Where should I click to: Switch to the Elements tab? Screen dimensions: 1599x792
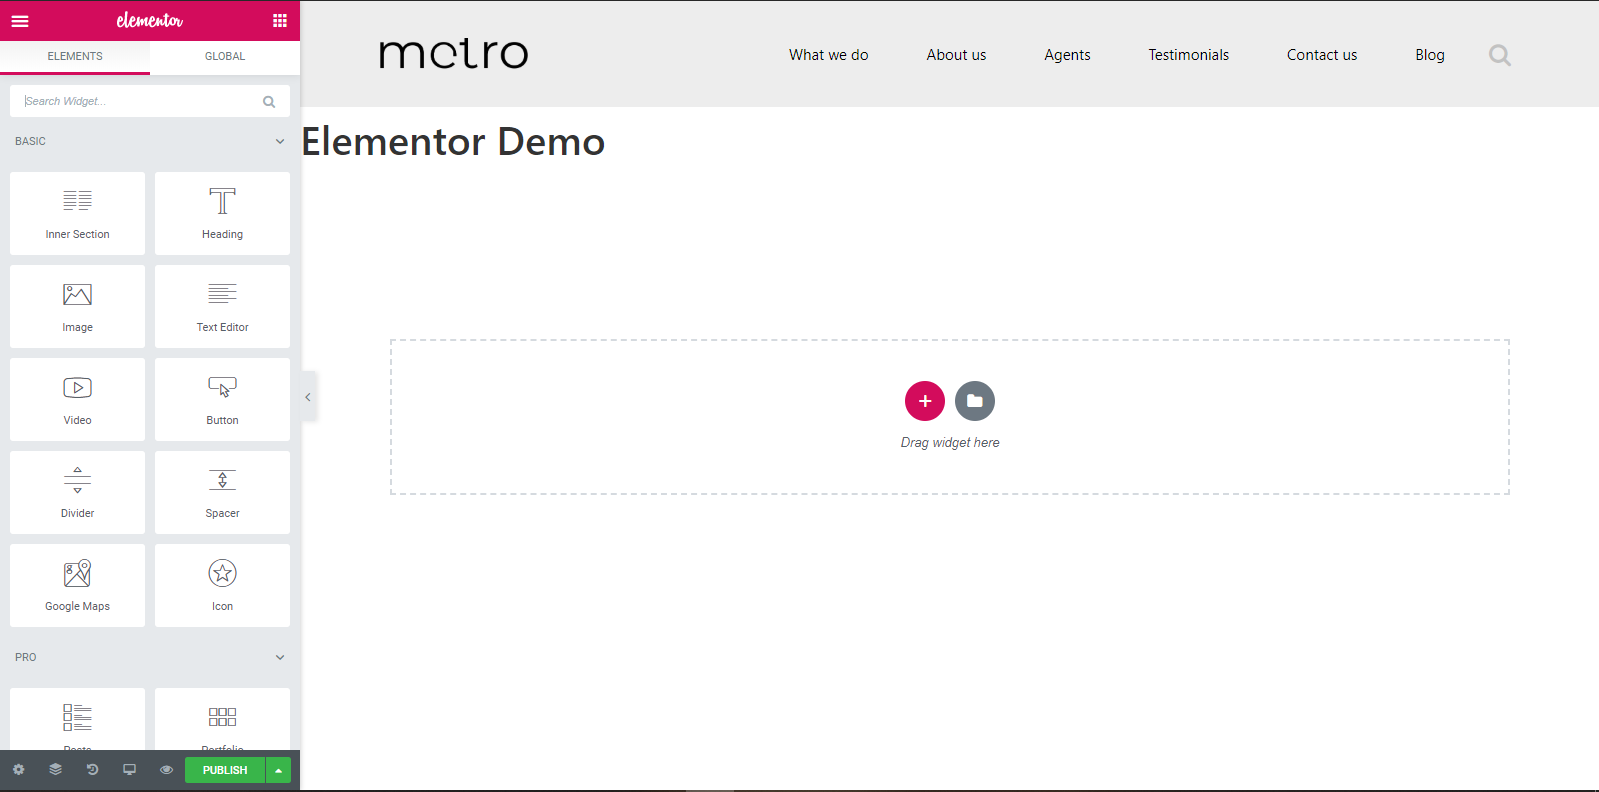pos(75,56)
